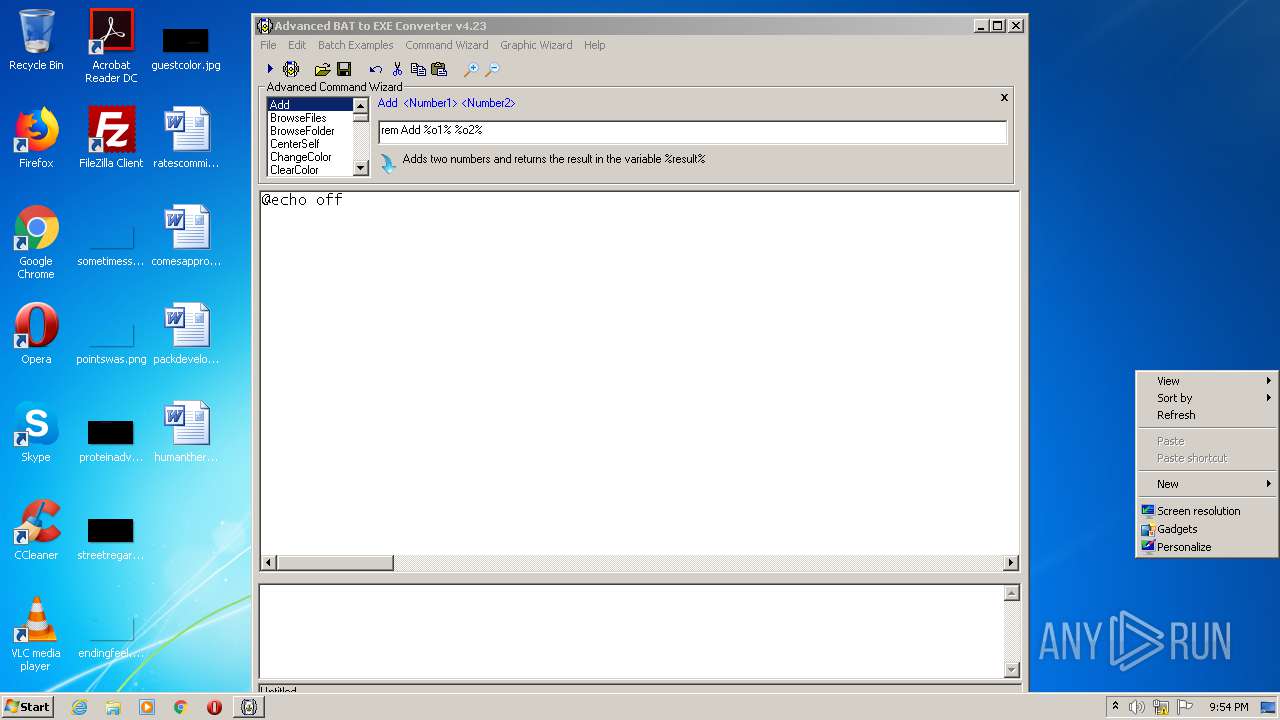Open Opera from the taskbar
The image size is (1280, 720).
[214, 707]
